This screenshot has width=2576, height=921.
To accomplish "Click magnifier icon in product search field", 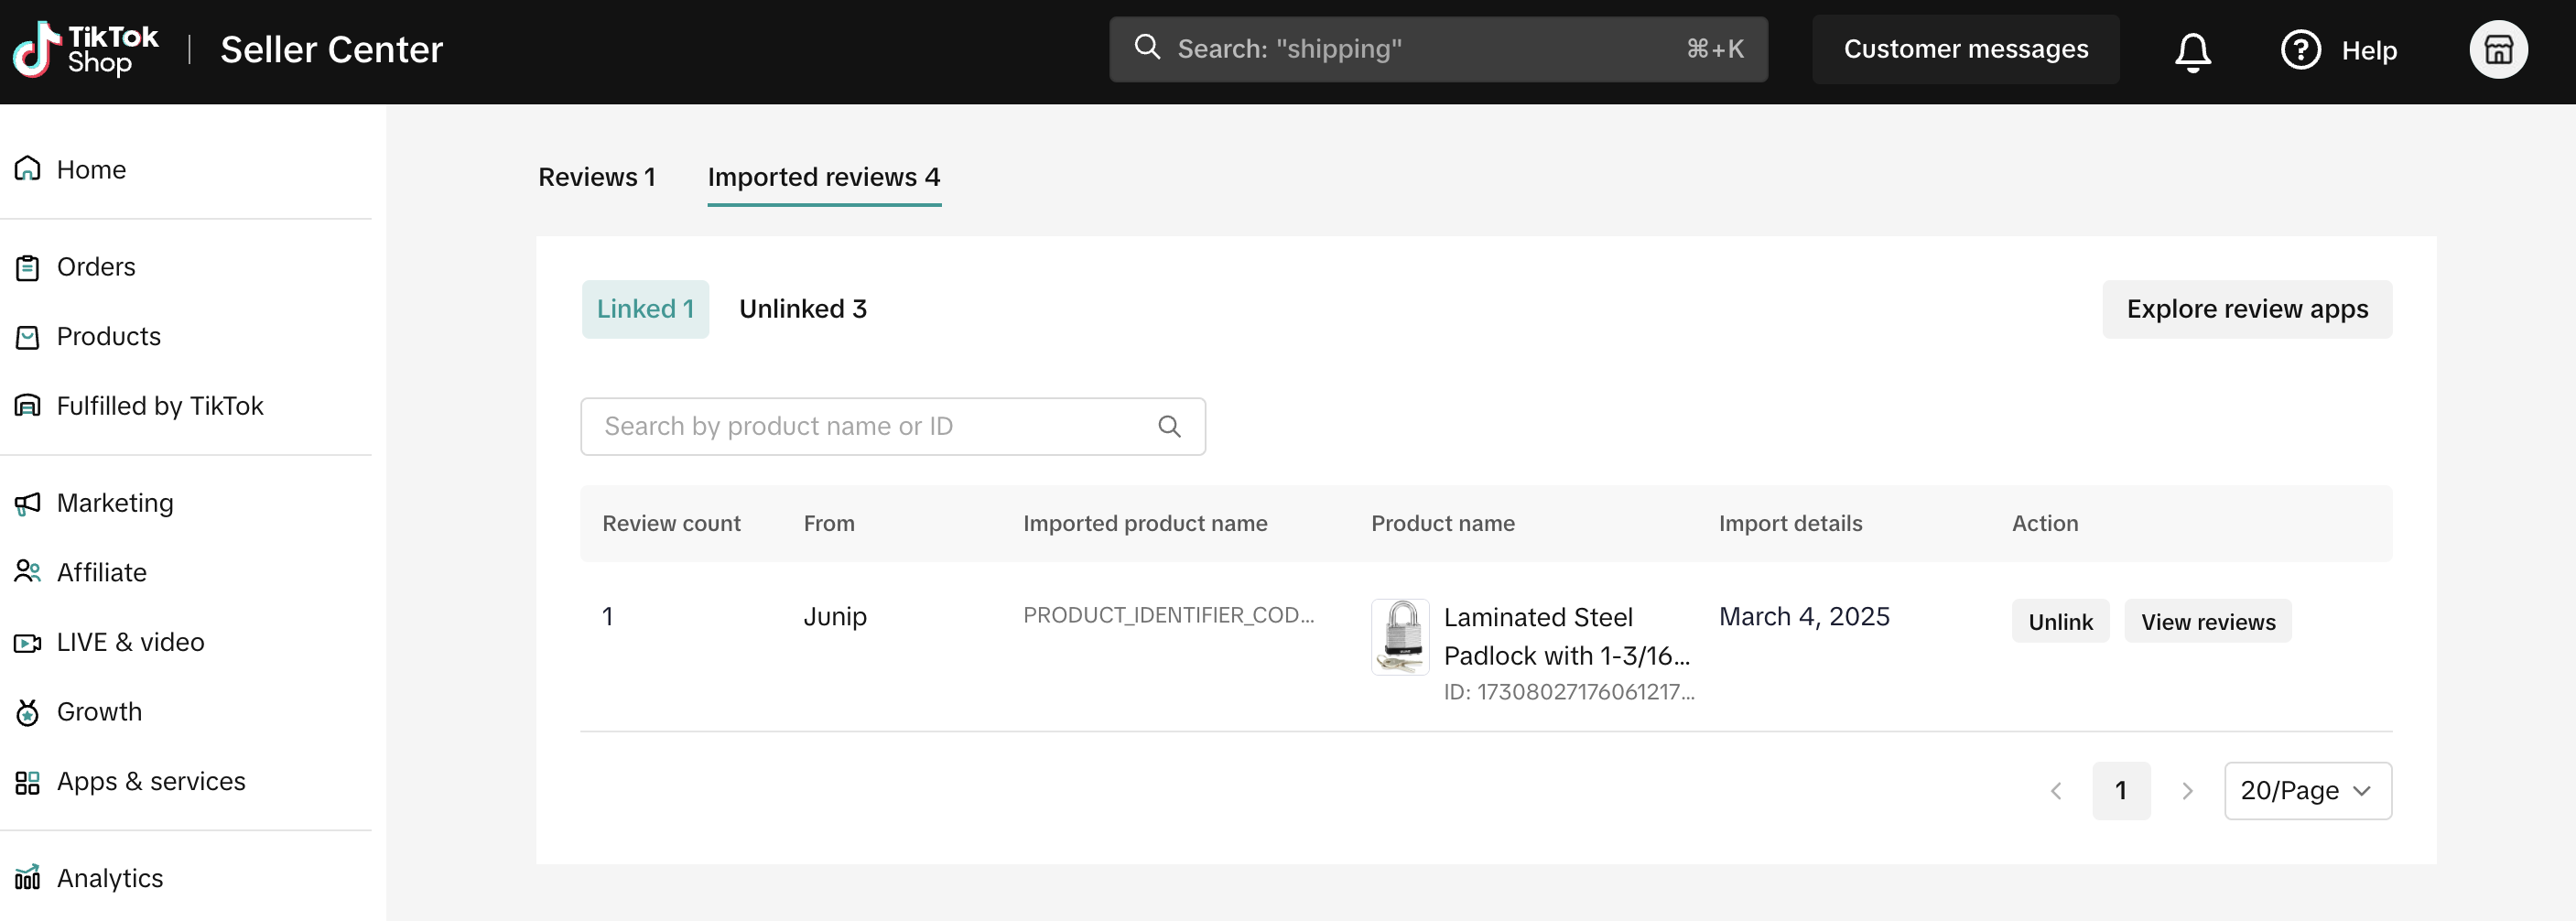I will [1168, 427].
